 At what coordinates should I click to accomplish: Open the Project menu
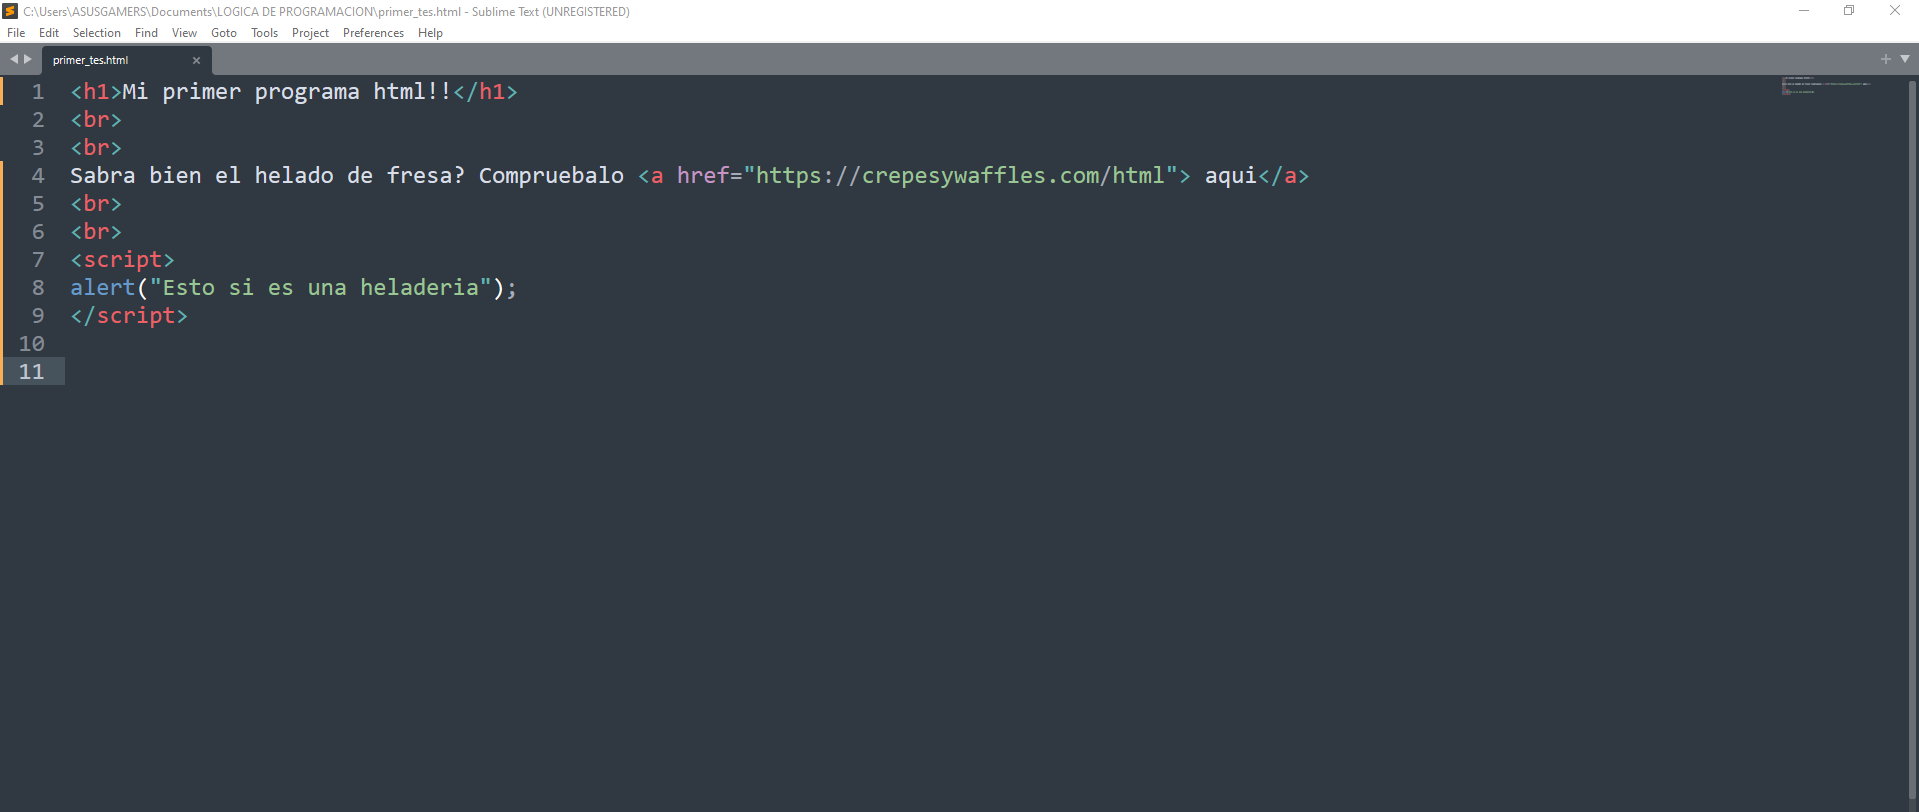click(310, 33)
